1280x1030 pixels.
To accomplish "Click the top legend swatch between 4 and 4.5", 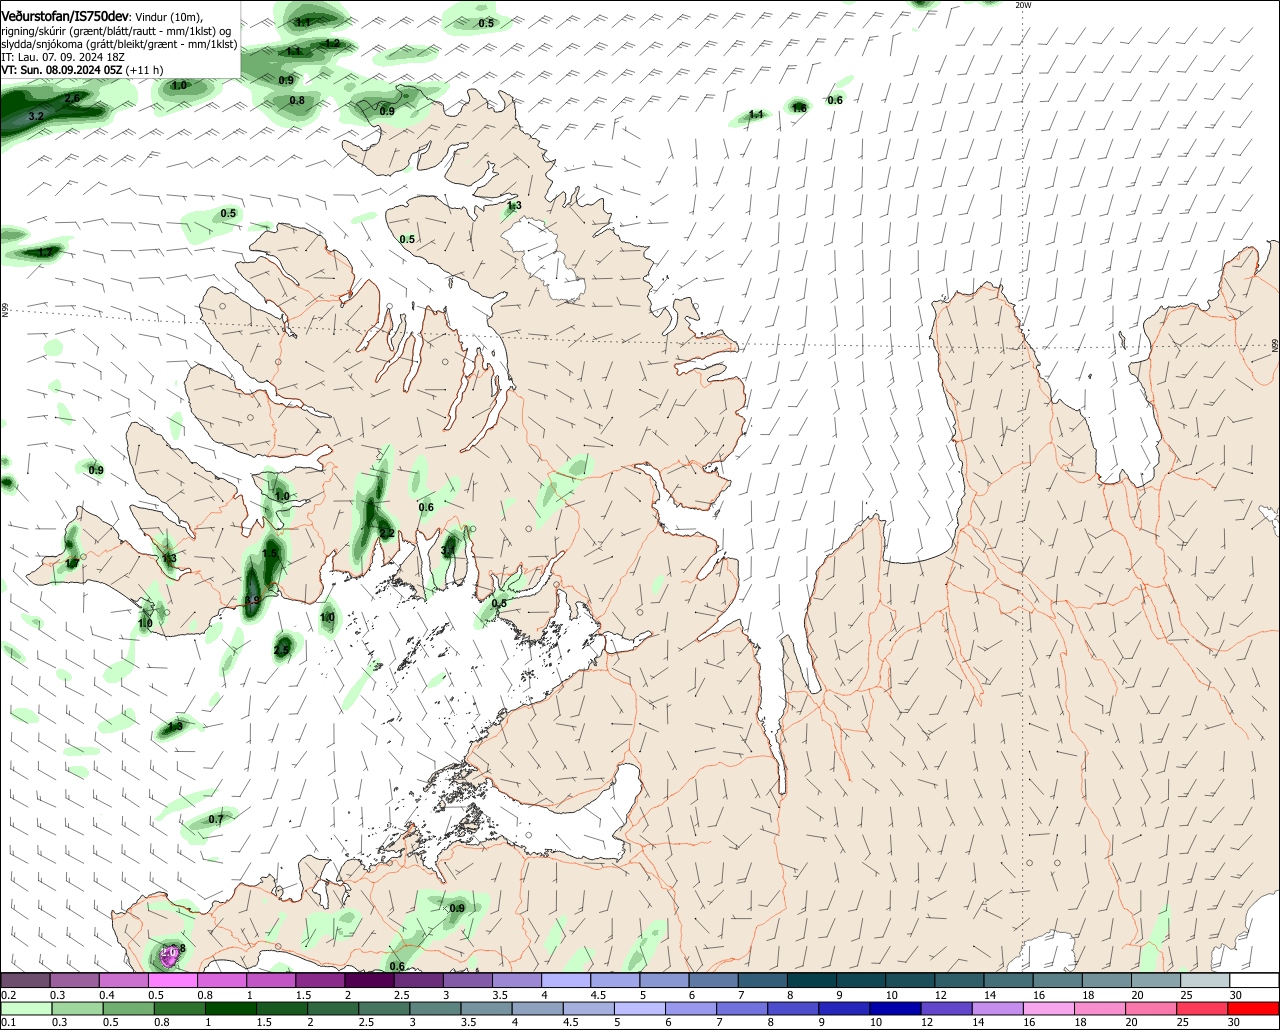I will [566, 981].
